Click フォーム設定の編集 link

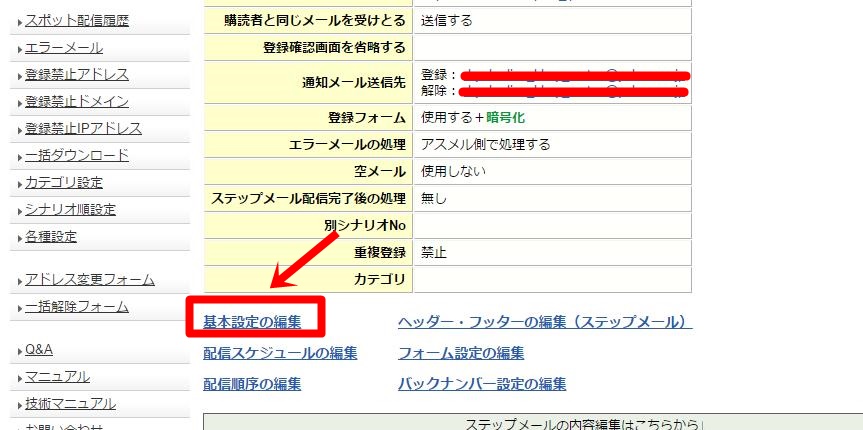pyautogui.click(x=461, y=353)
